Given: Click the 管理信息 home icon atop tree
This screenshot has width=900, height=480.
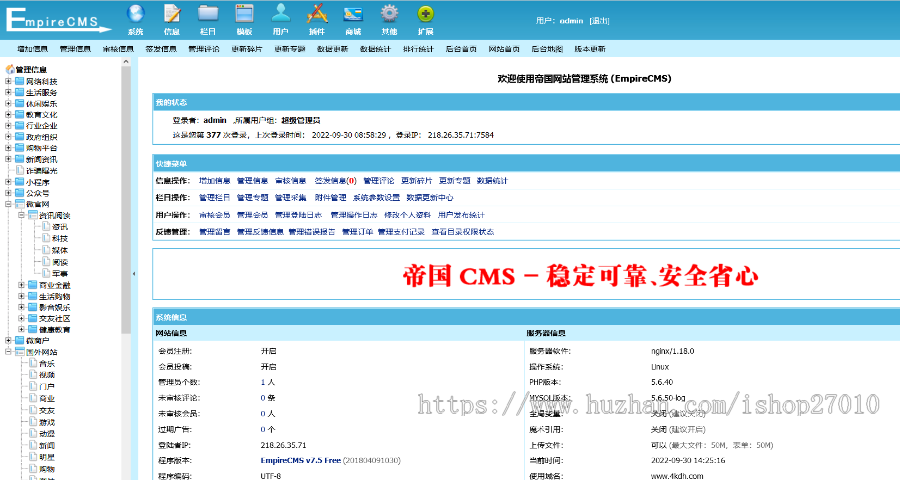Looking at the screenshot, I should coord(10,69).
